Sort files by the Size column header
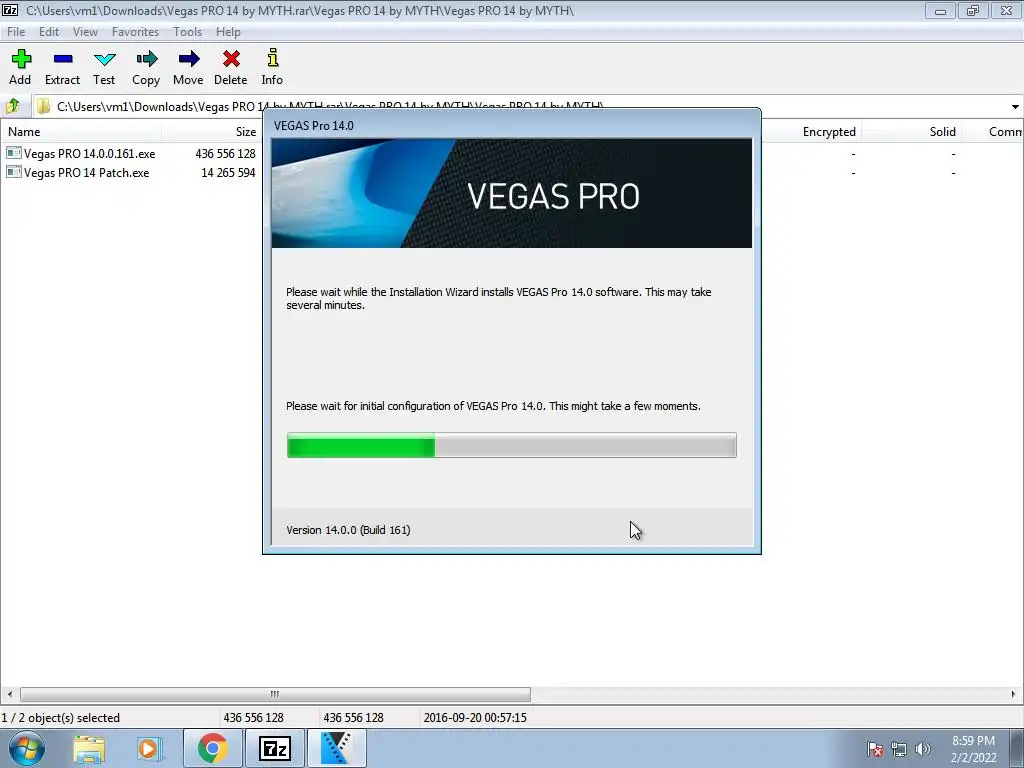 211,131
